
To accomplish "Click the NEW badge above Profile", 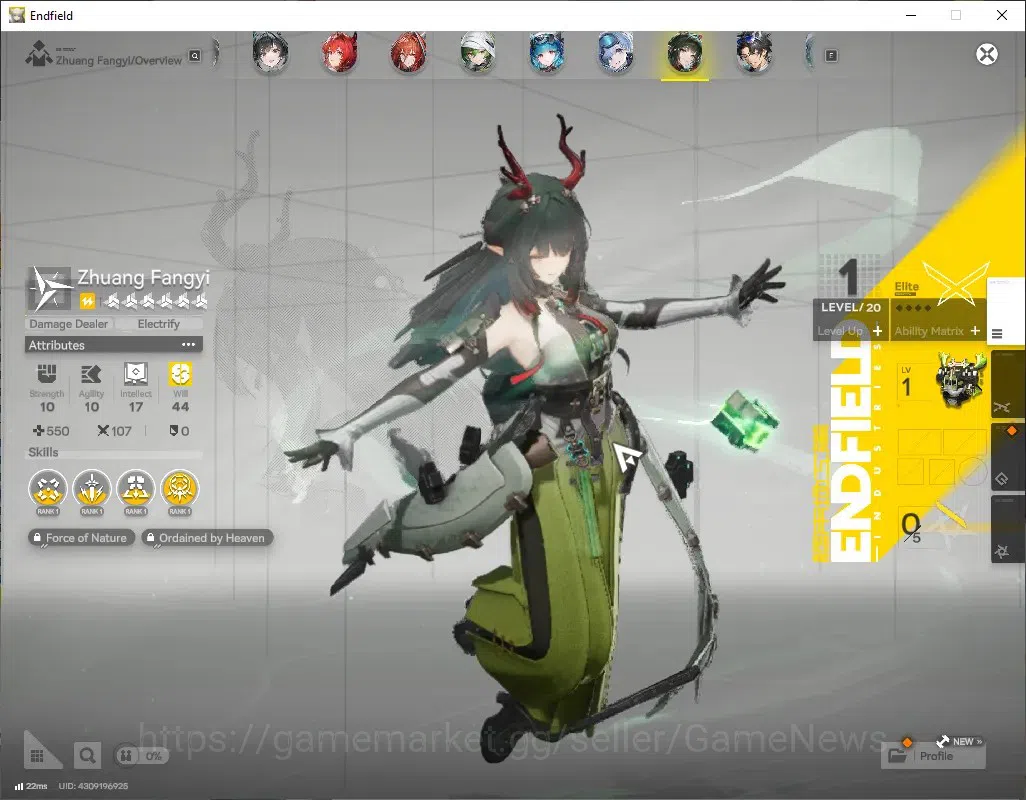I will coord(960,741).
